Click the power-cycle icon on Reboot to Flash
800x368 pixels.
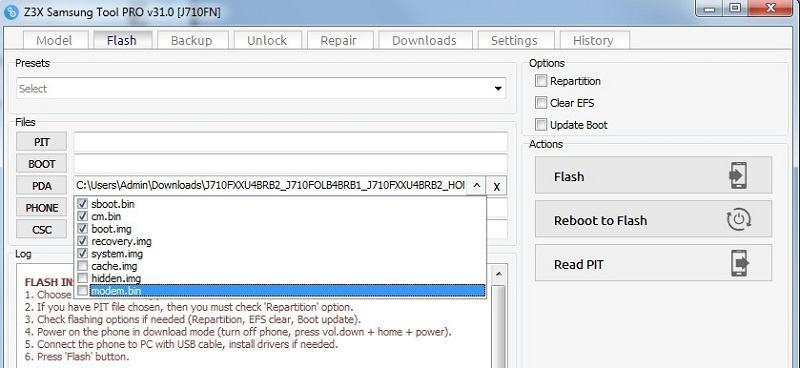point(738,220)
